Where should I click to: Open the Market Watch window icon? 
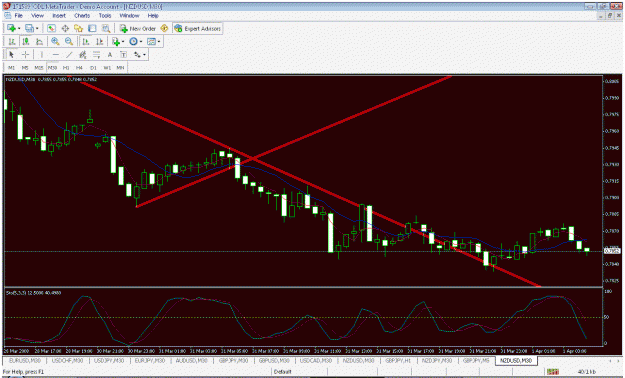coord(51,28)
